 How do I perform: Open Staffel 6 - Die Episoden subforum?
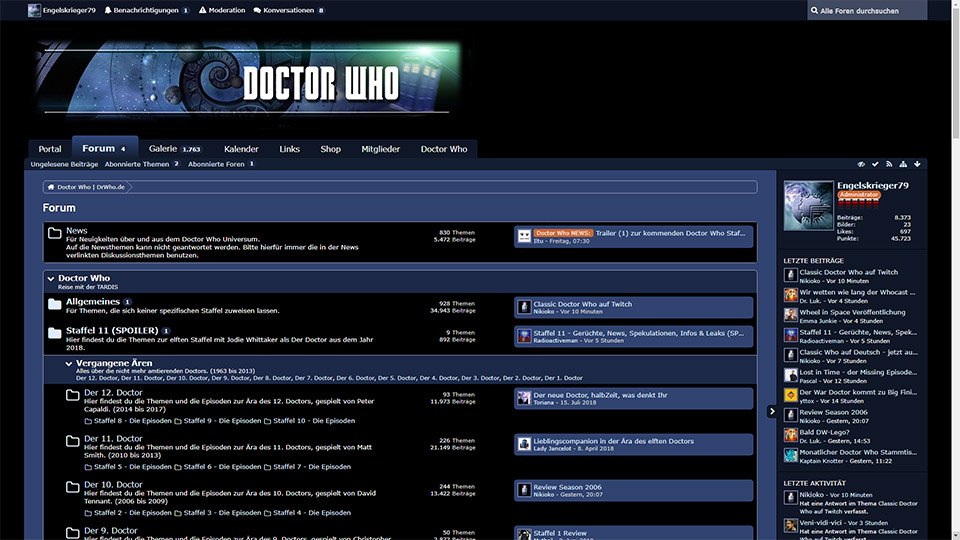222,467
